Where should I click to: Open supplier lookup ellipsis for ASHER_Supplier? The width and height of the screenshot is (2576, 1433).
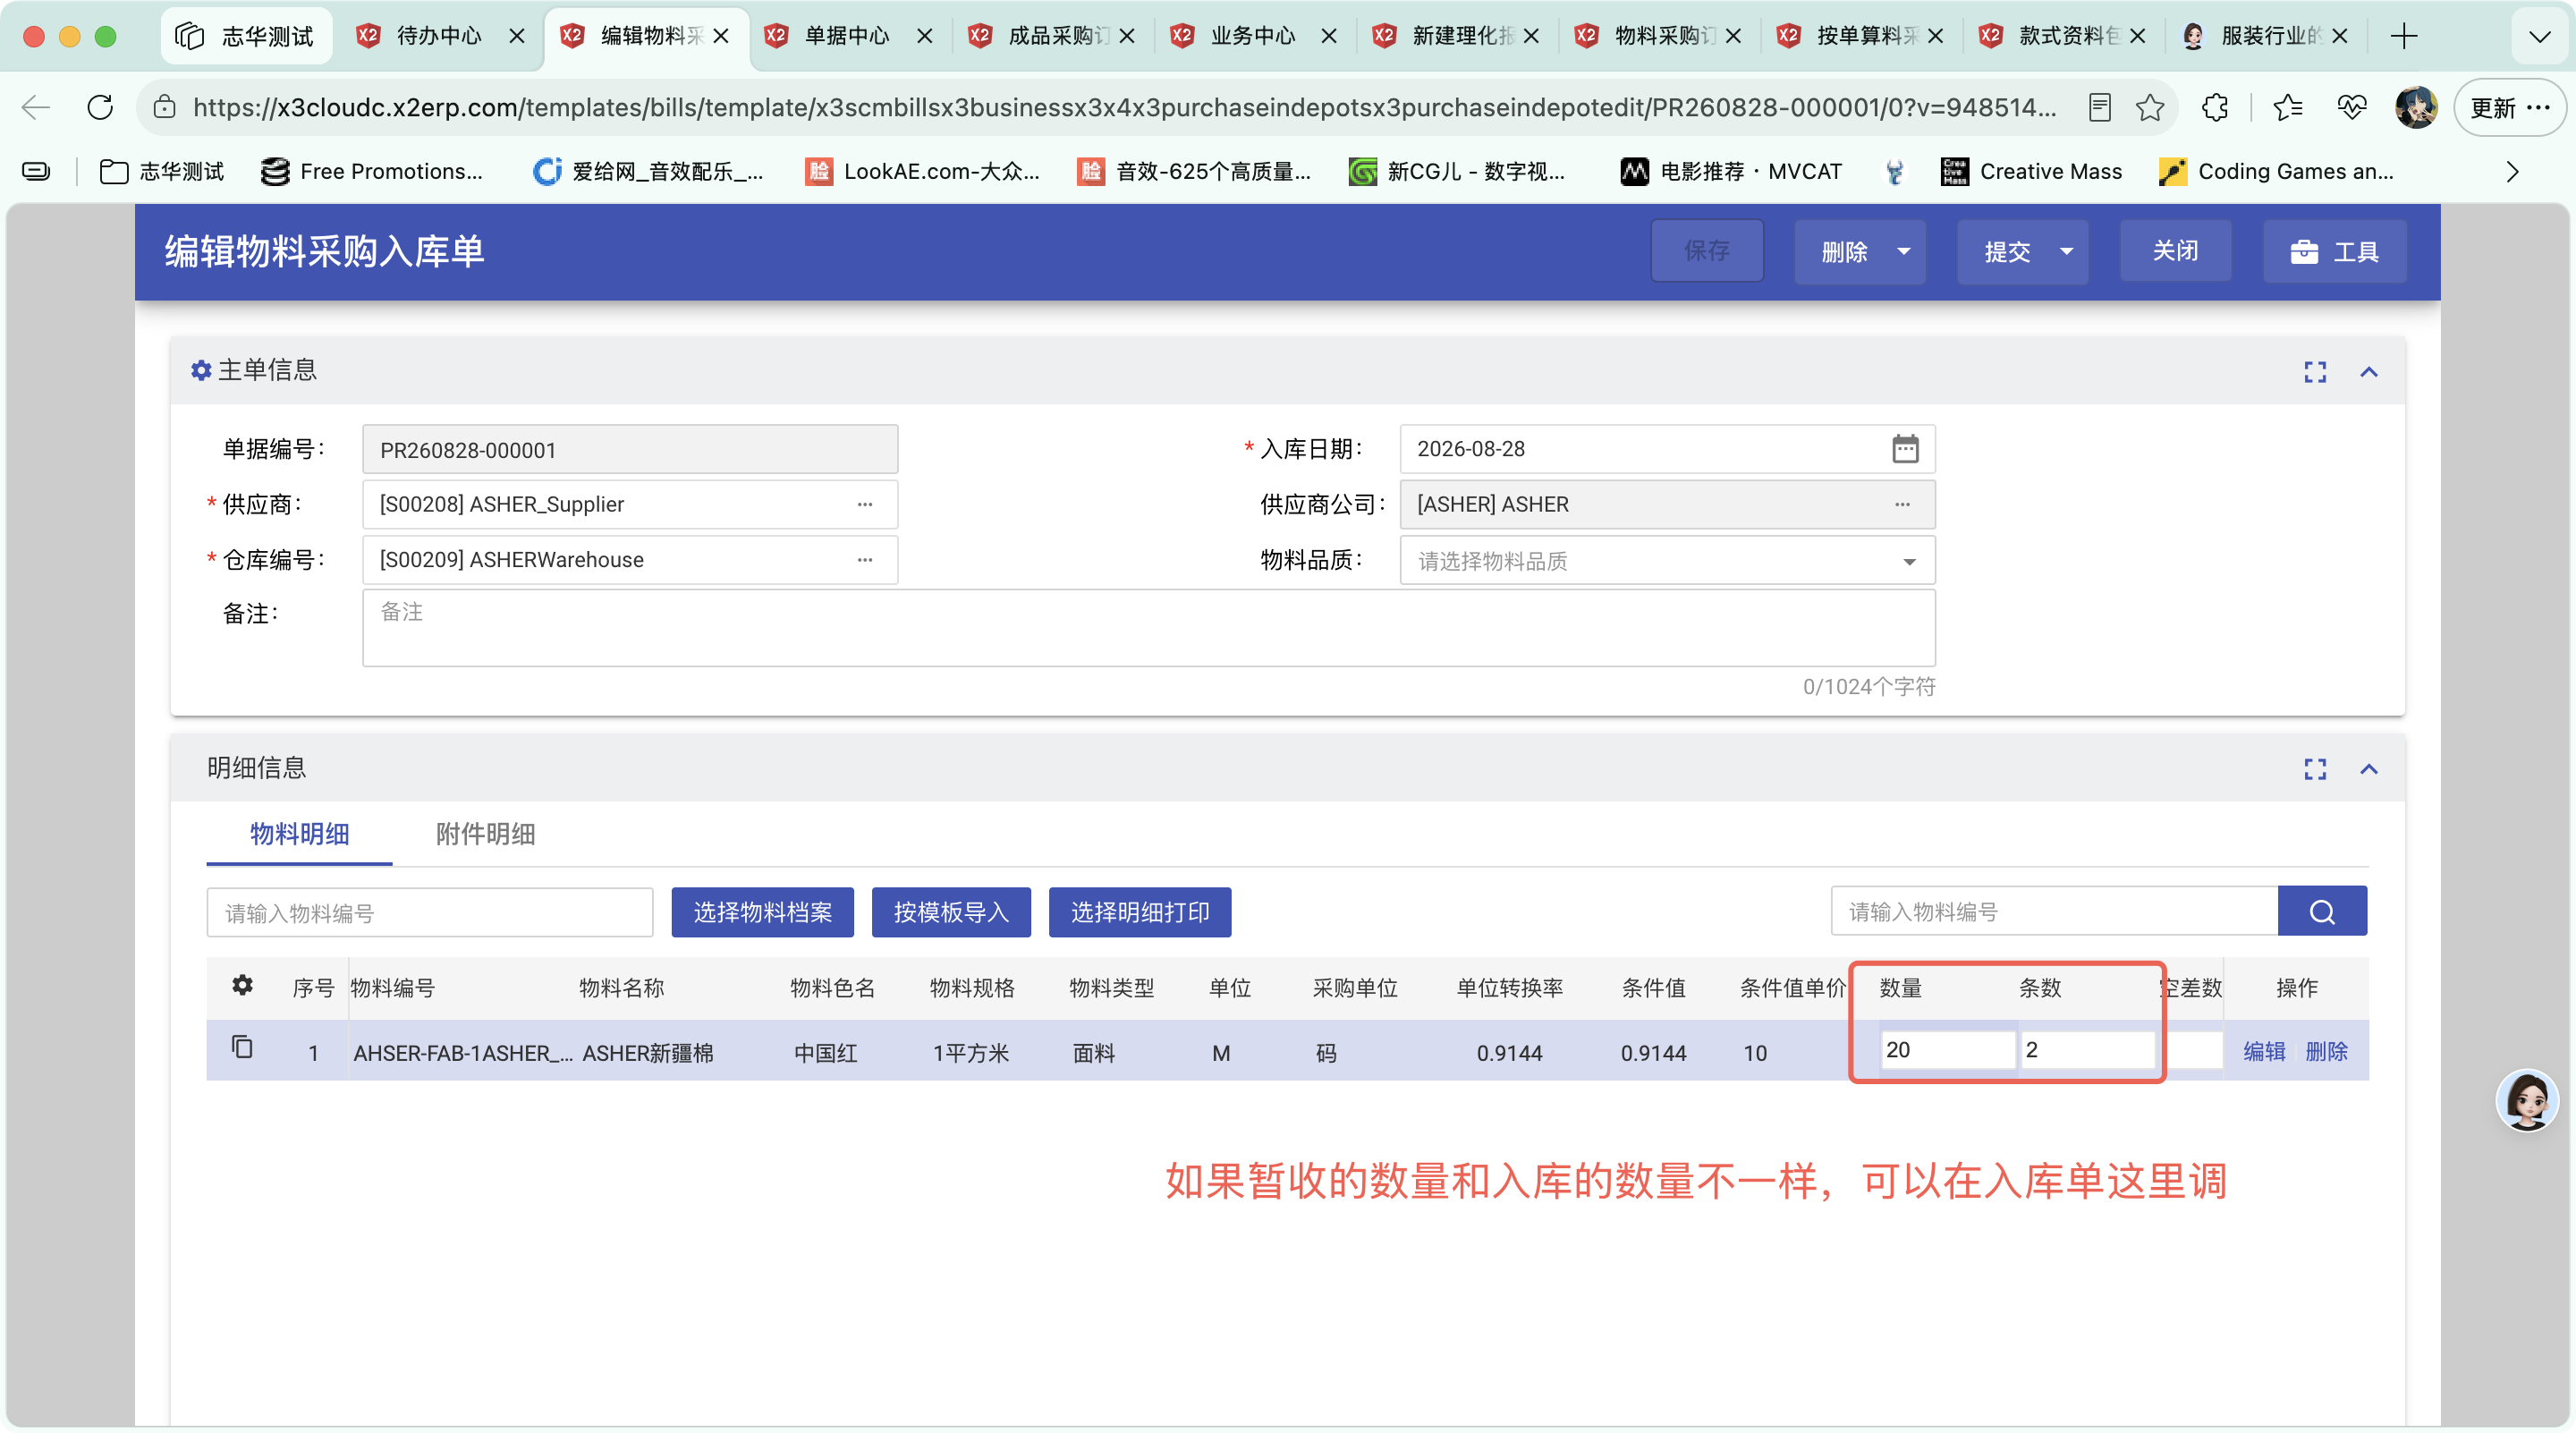(x=864, y=505)
